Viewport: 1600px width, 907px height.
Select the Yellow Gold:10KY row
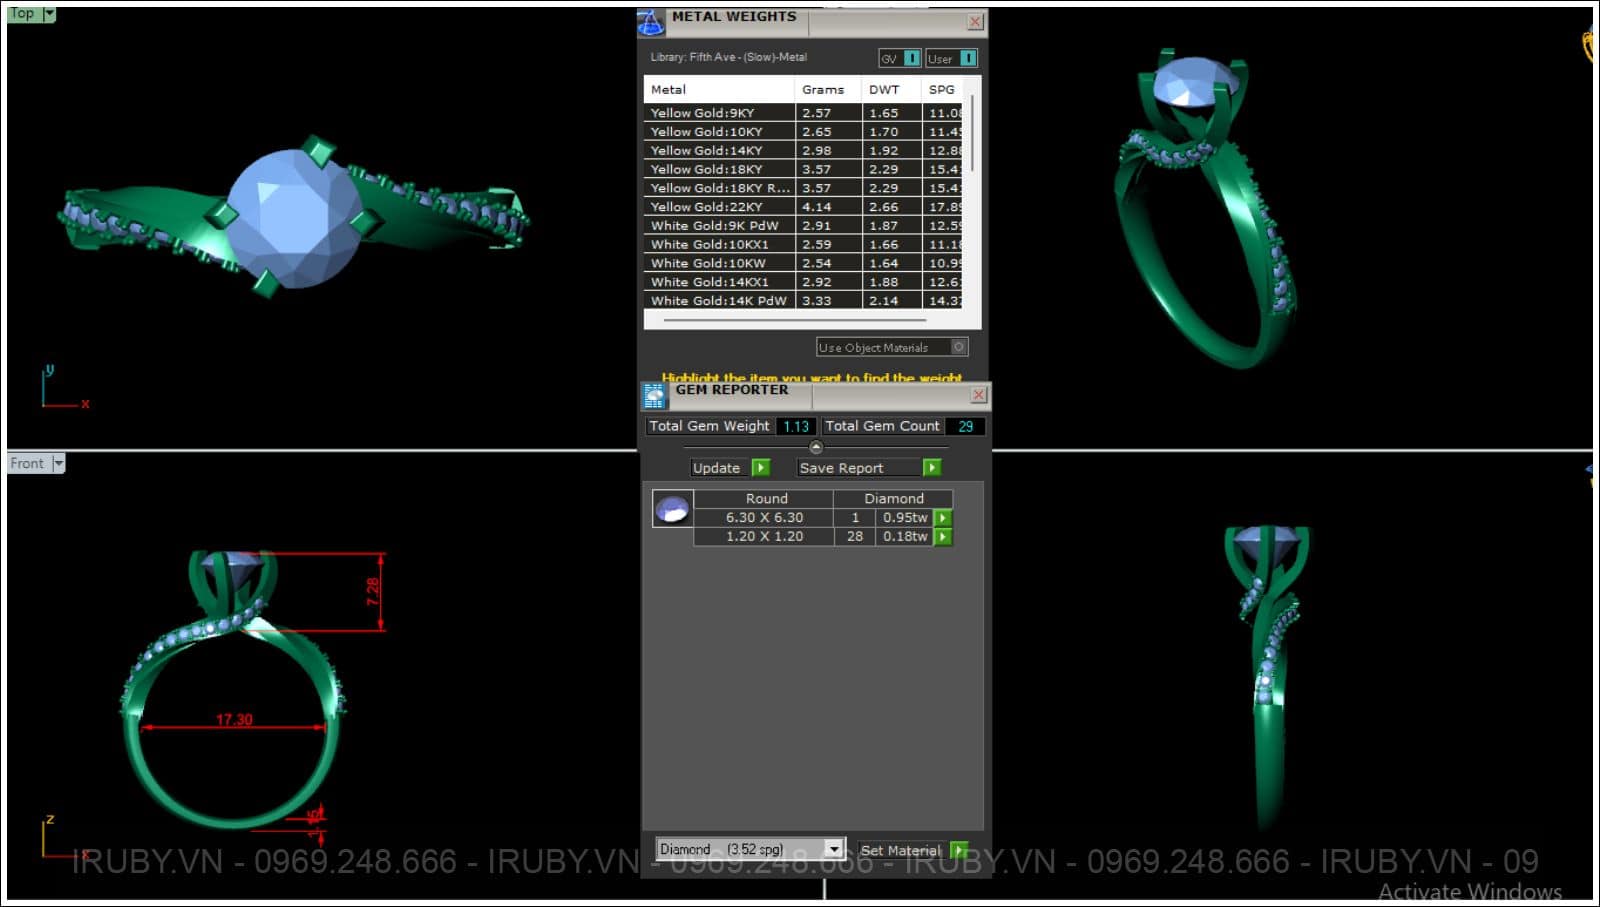point(804,132)
